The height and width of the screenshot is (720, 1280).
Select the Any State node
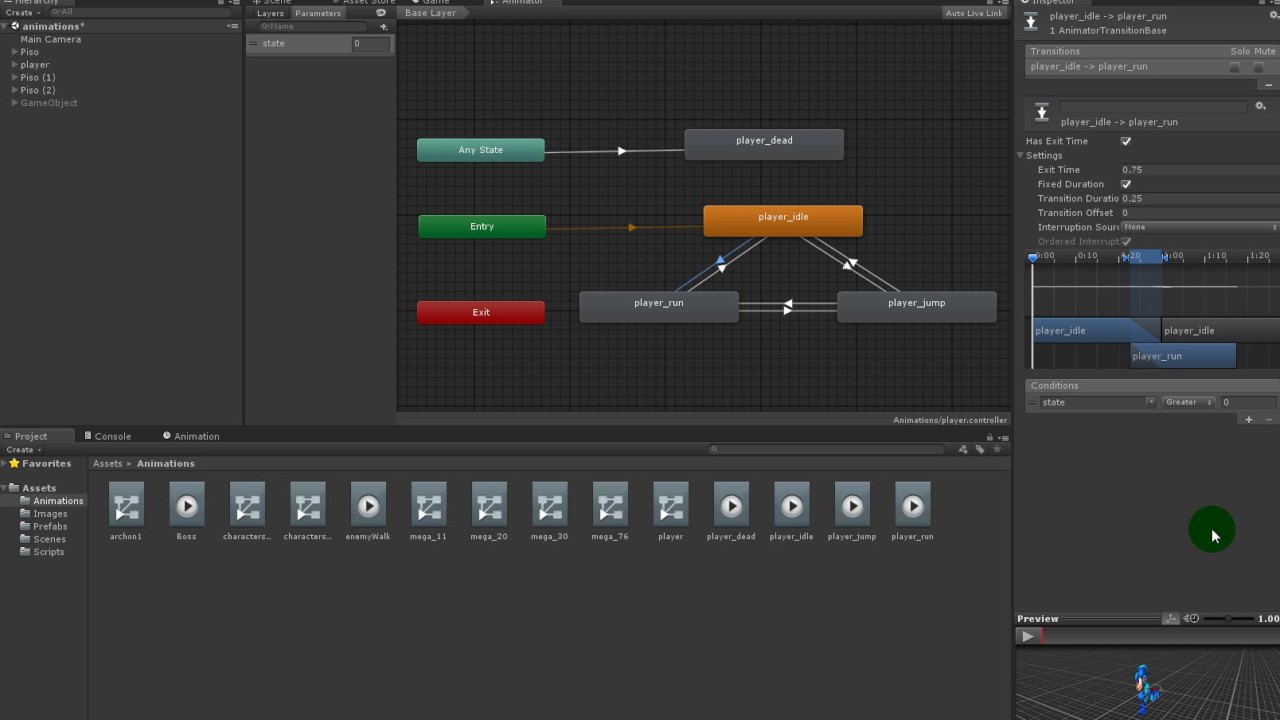pos(481,150)
